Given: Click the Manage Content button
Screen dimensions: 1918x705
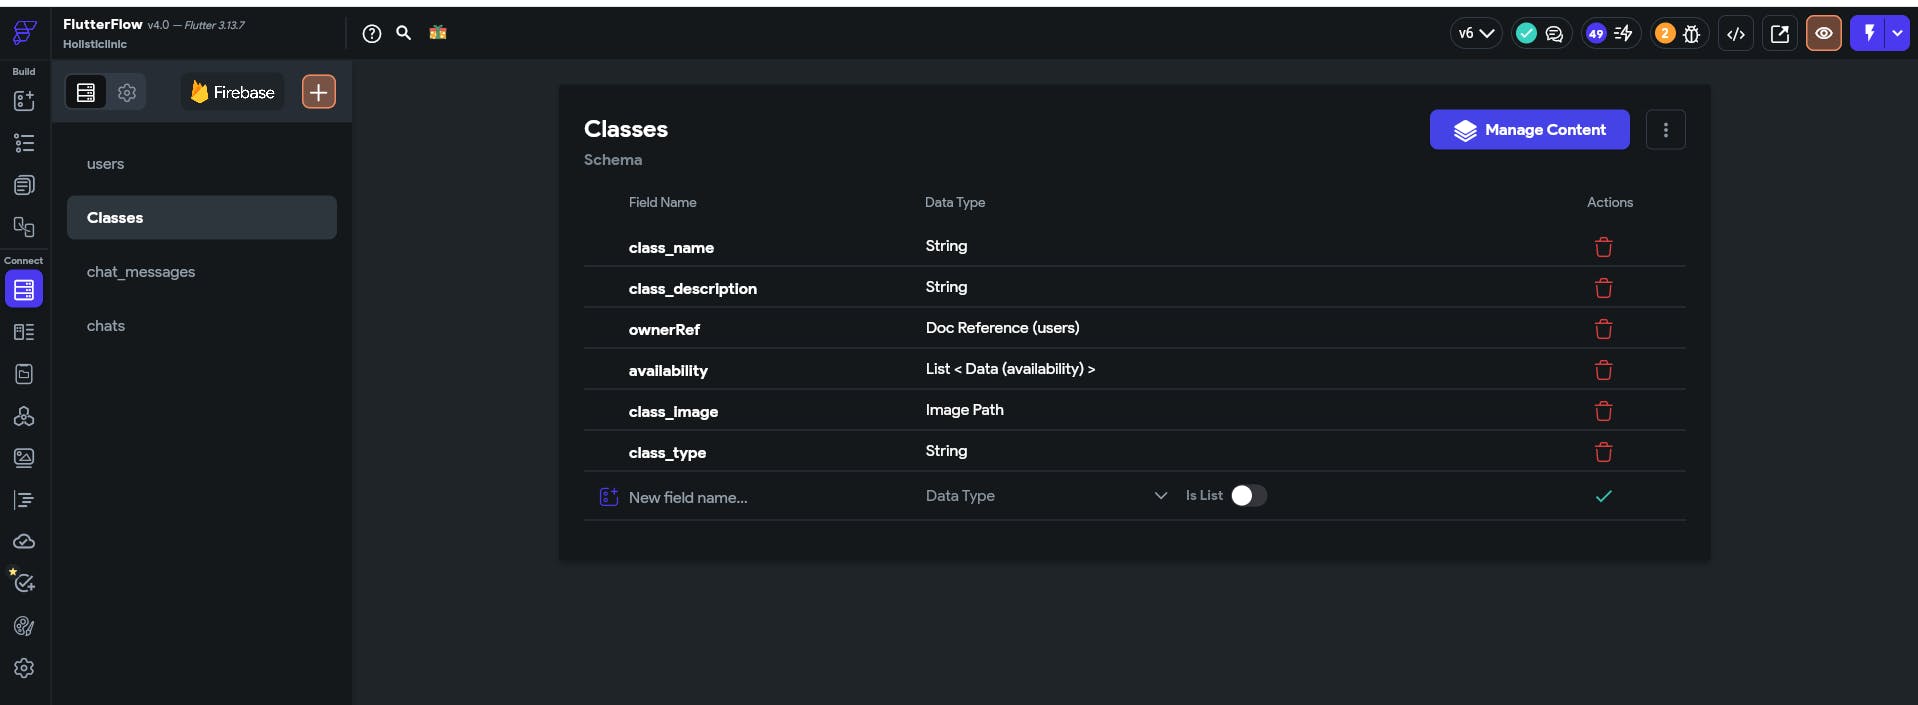Looking at the screenshot, I should (1529, 130).
